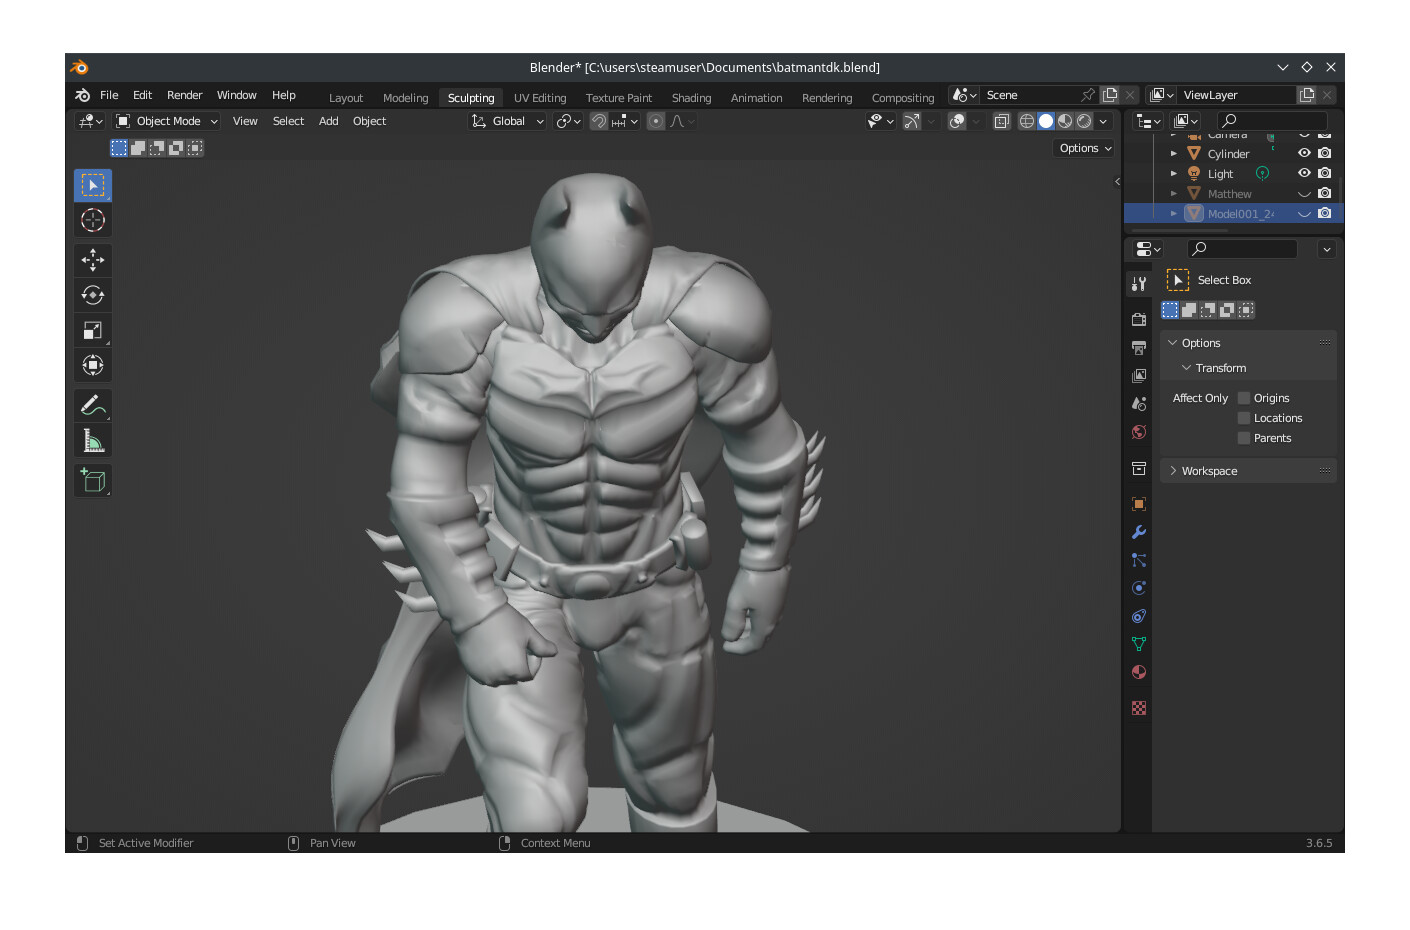
Task: Open the Object Data mesh tab
Action: (1139, 644)
